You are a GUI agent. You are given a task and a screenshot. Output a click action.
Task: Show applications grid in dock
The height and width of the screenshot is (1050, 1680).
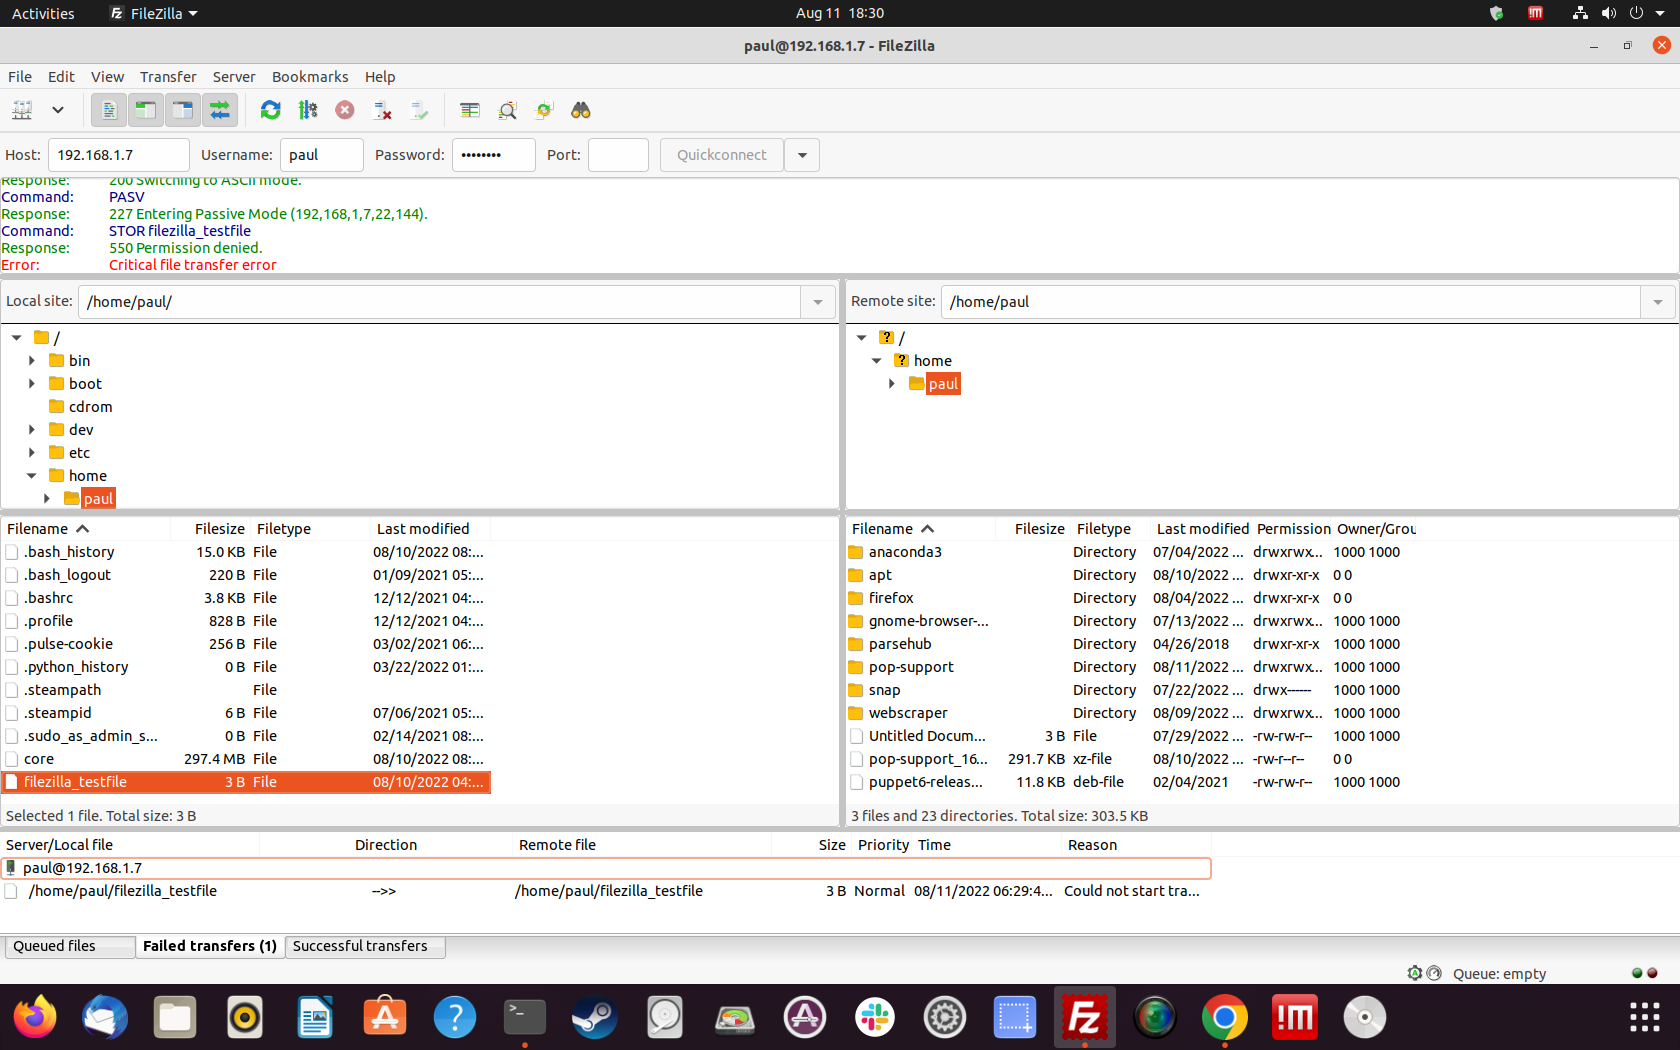coord(1645,1018)
